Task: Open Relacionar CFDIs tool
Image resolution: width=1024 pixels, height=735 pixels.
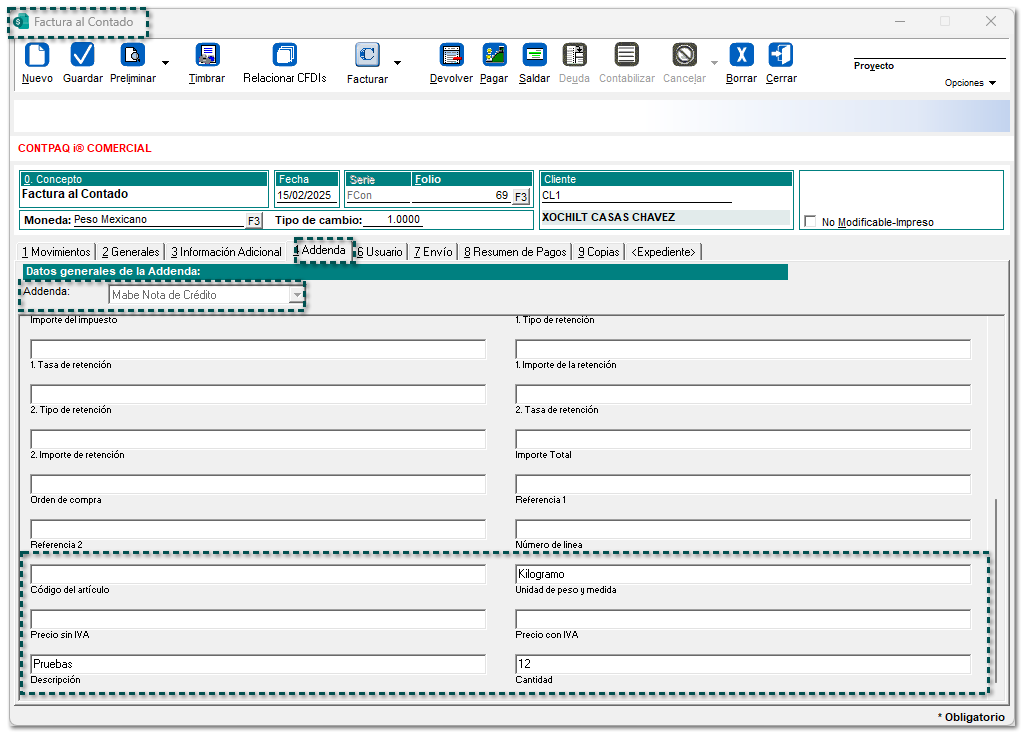Action: [x=285, y=55]
